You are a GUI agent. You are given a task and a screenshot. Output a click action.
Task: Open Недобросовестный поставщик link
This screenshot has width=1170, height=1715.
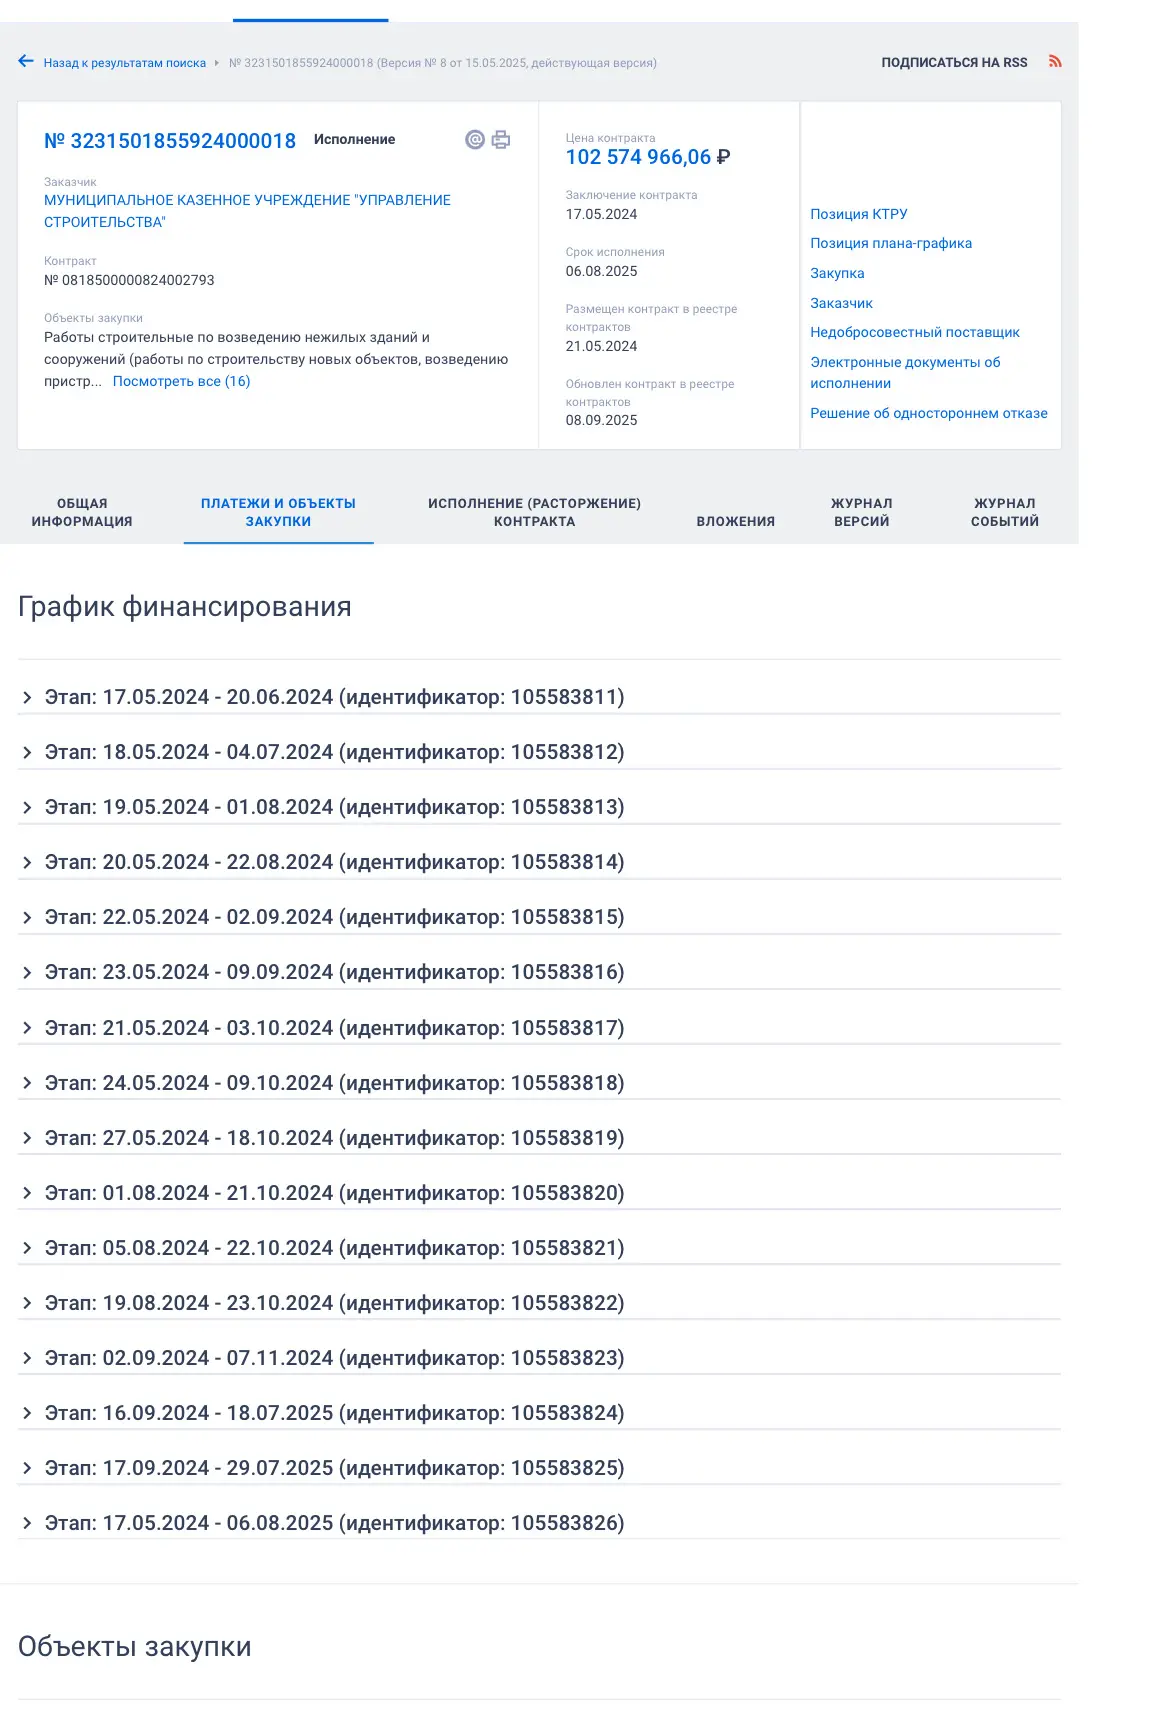(x=914, y=332)
